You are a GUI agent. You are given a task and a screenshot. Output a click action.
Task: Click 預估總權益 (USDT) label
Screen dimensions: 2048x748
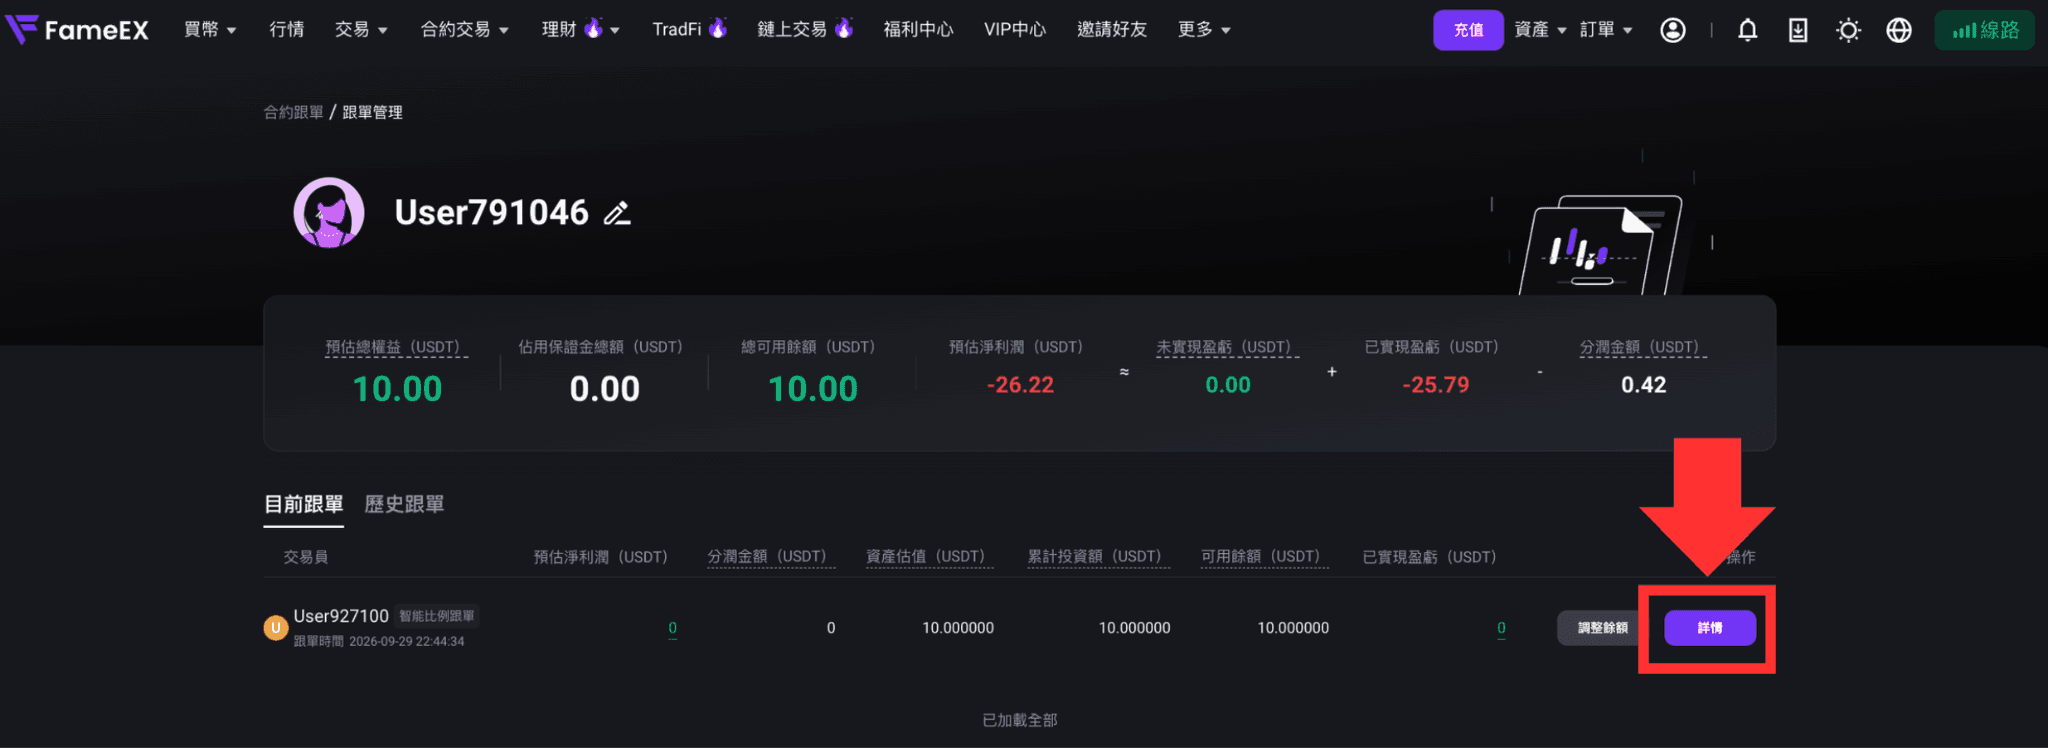click(x=397, y=347)
